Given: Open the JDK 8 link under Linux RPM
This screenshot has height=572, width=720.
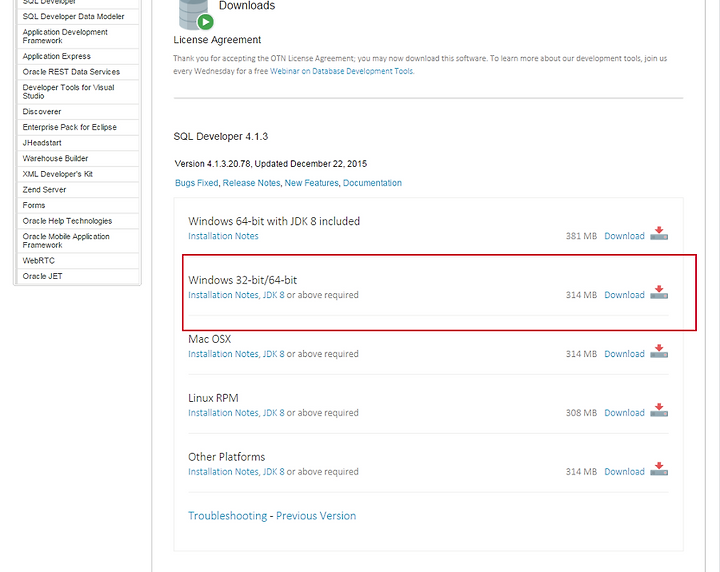Looking at the screenshot, I should coord(274,413).
